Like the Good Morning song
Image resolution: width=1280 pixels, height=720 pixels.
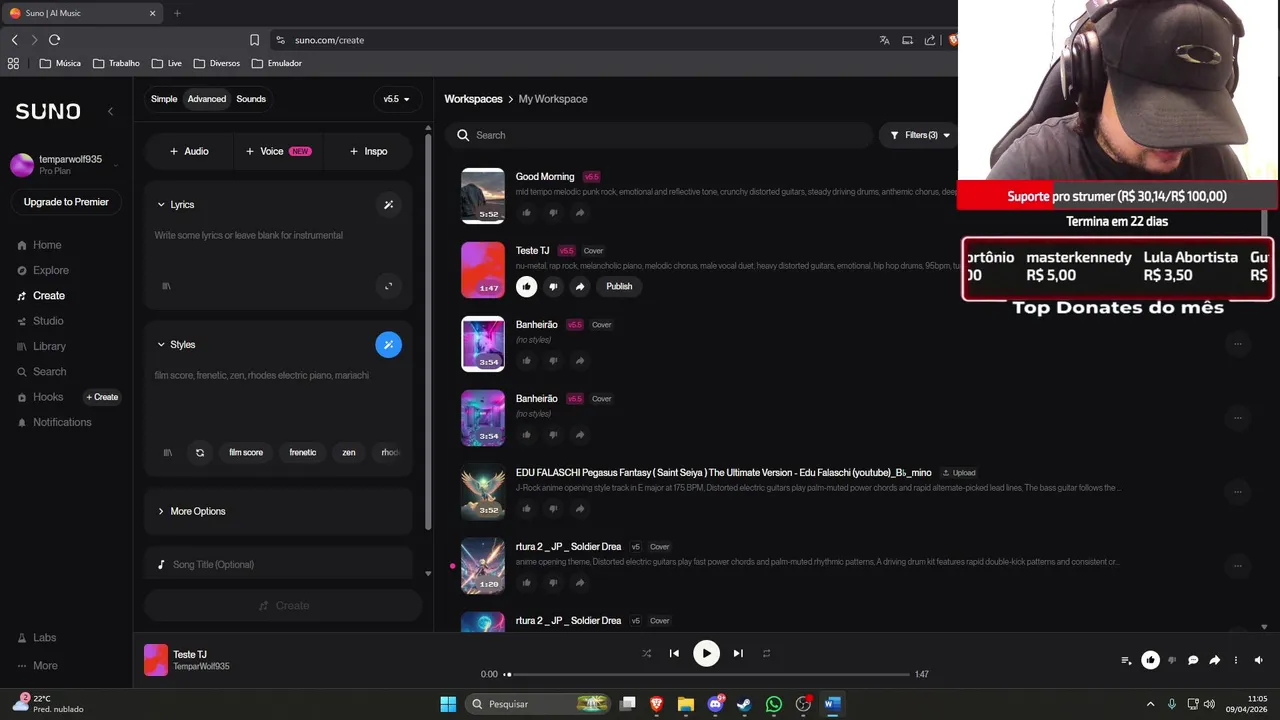(x=526, y=212)
